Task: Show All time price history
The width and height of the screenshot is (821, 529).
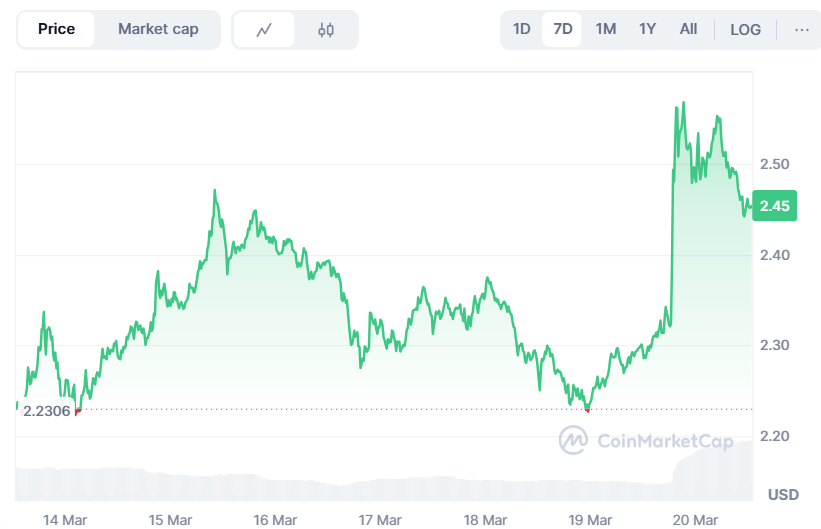Action: [688, 29]
